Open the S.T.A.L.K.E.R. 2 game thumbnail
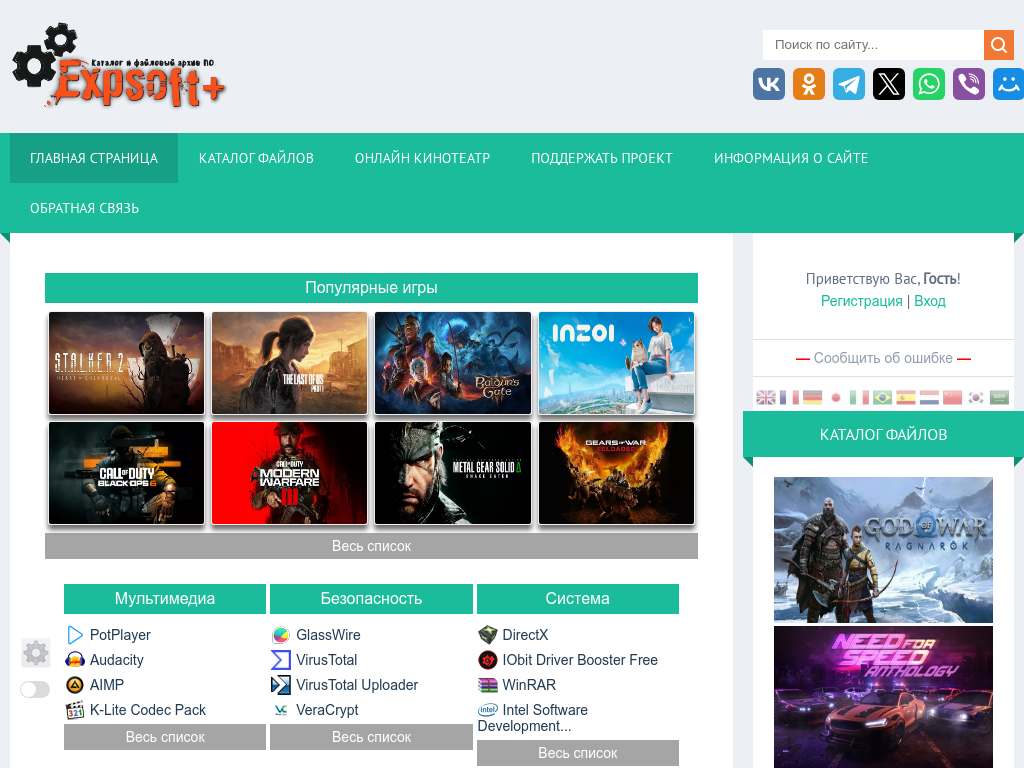 coord(127,363)
